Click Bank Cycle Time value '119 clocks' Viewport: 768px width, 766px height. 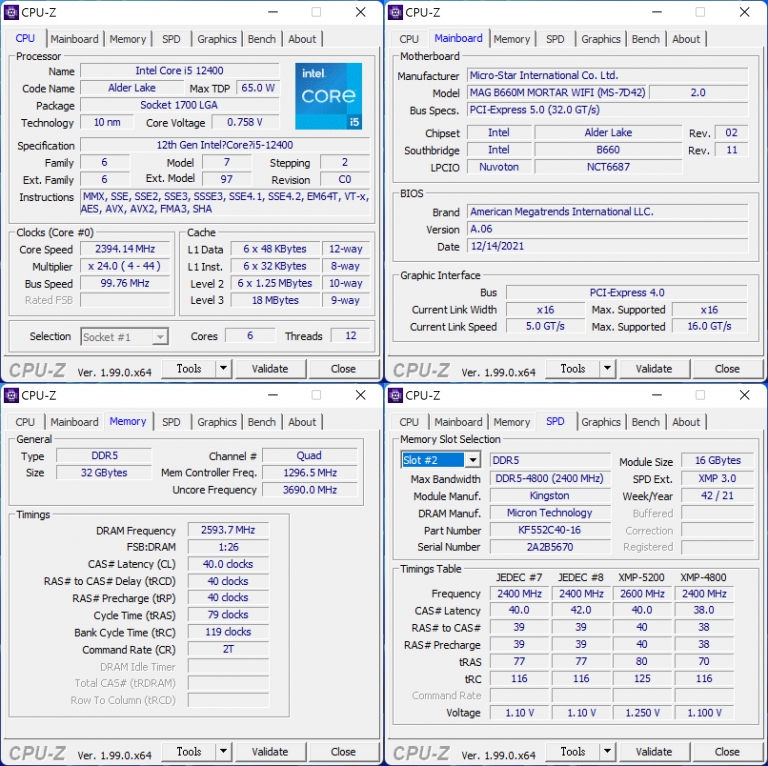[228, 632]
